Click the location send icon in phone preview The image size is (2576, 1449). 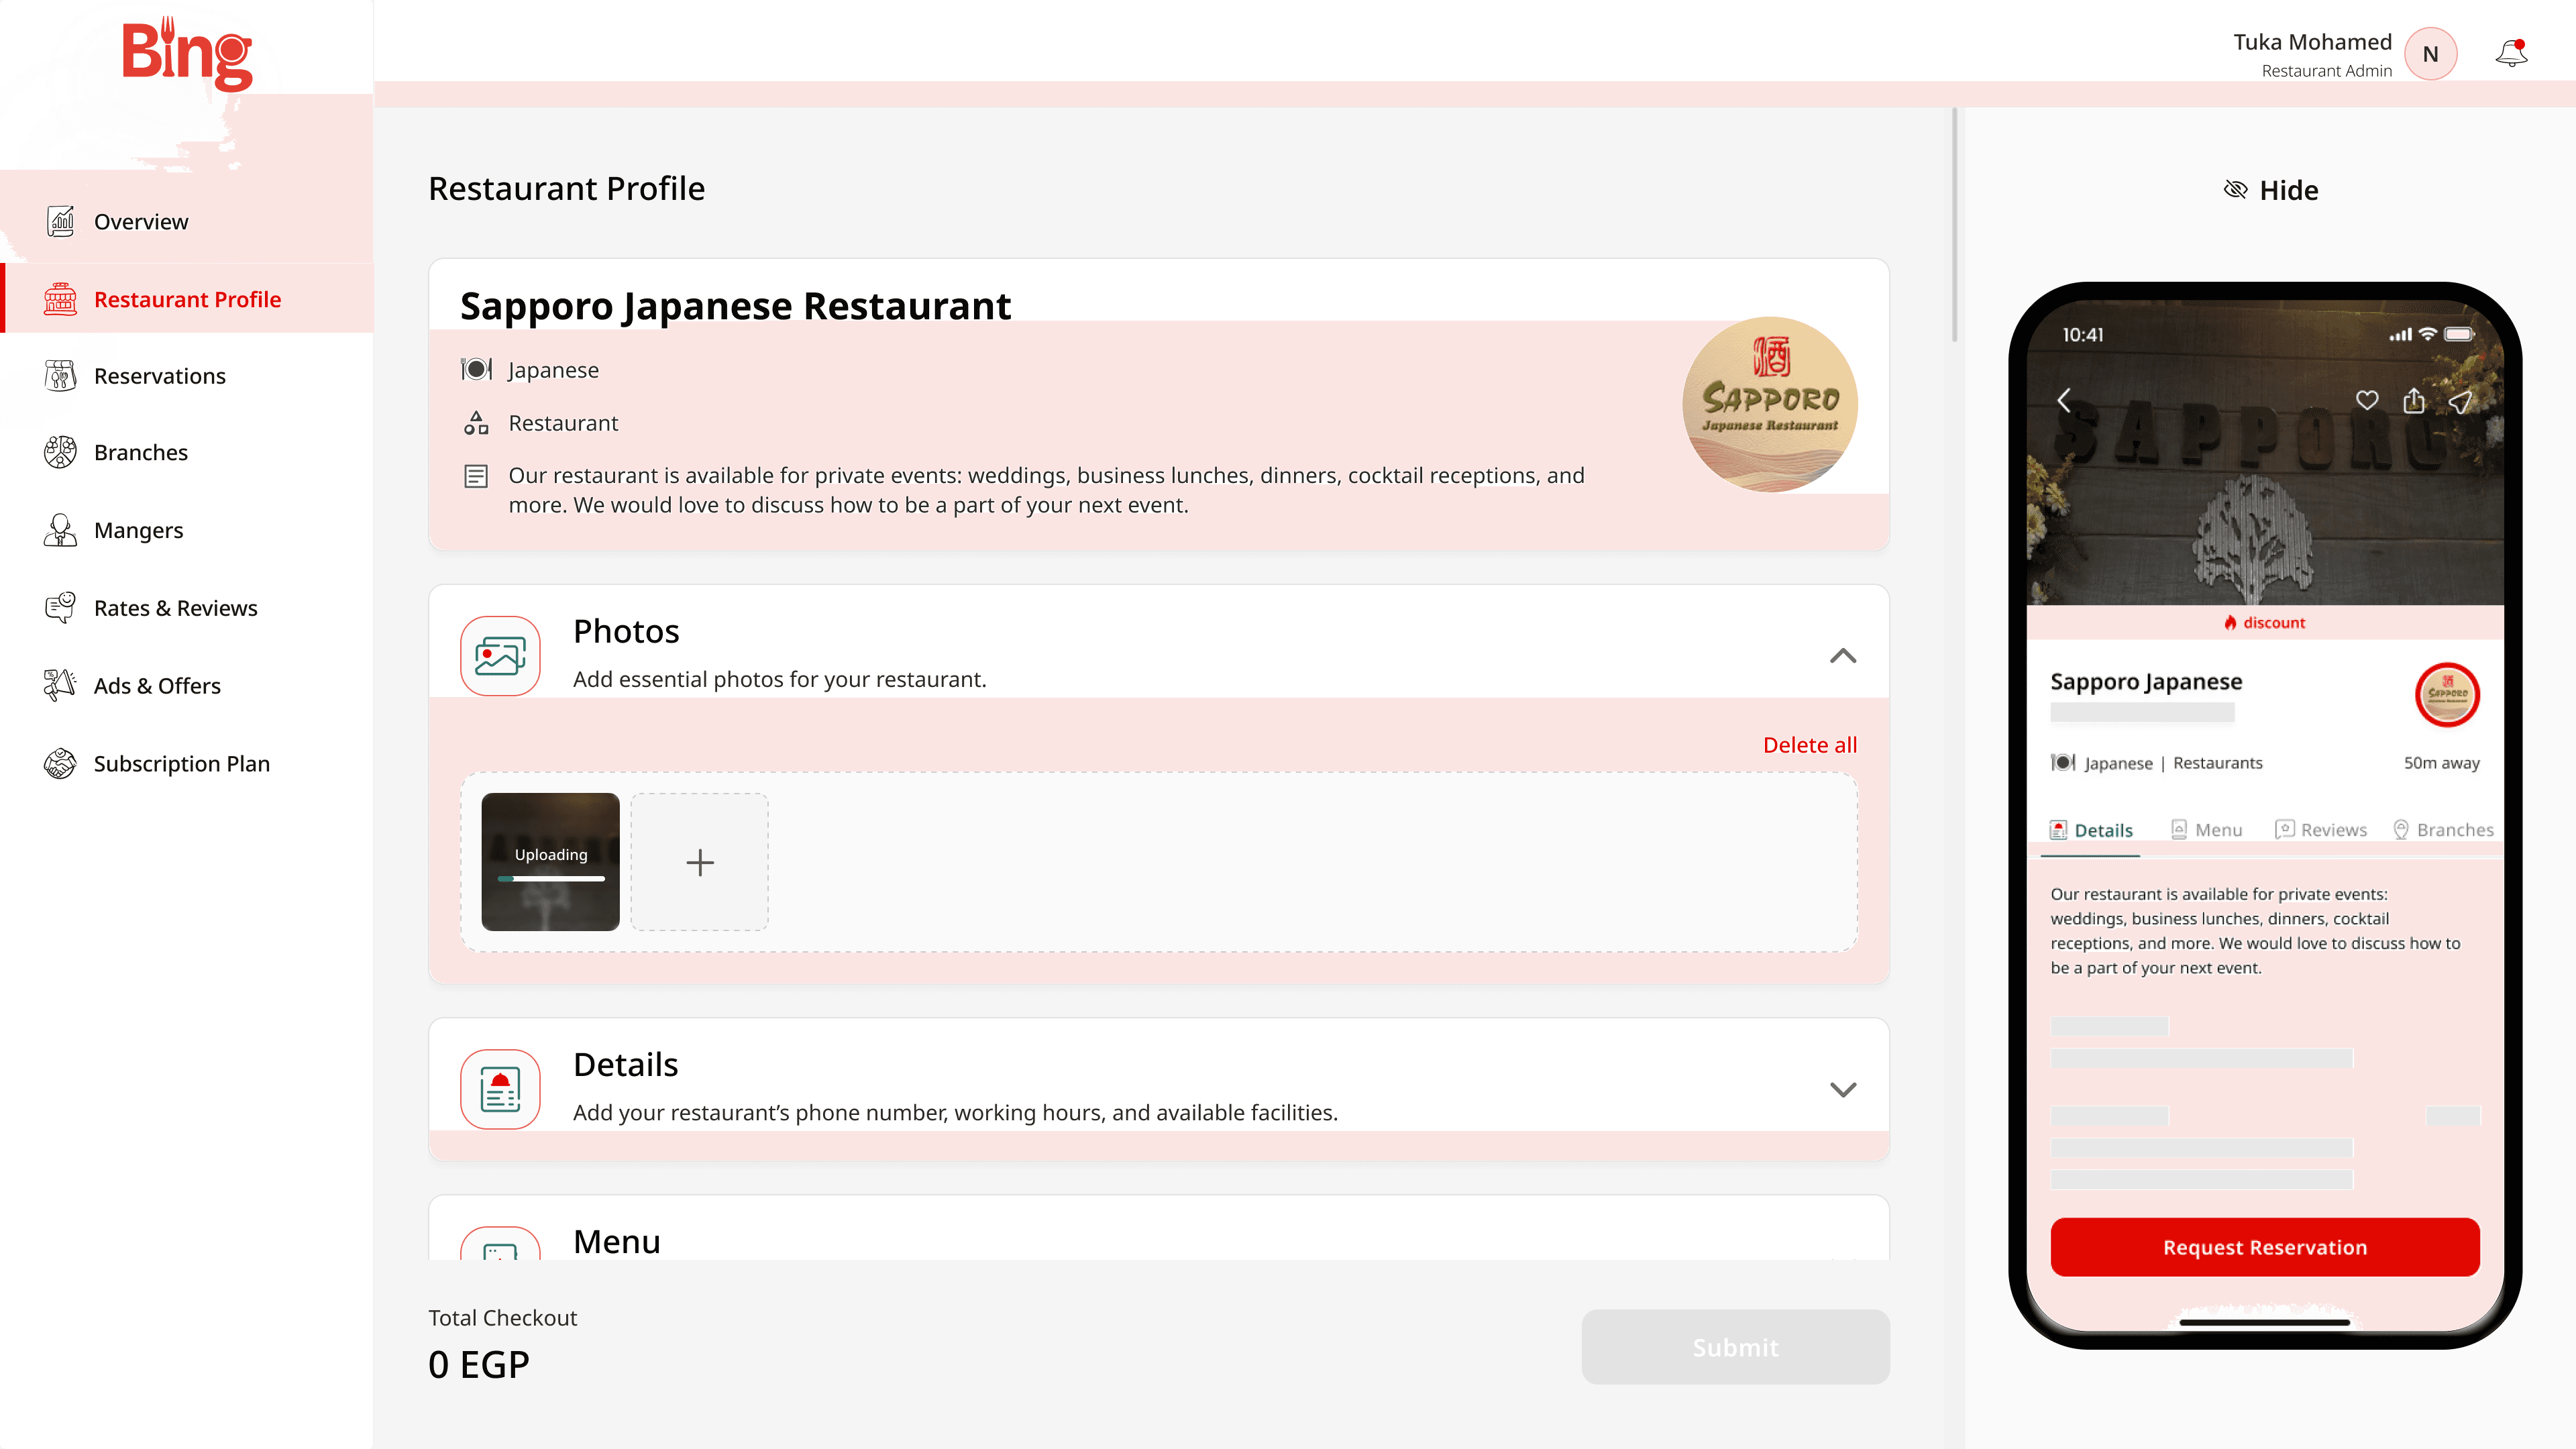click(x=2460, y=401)
